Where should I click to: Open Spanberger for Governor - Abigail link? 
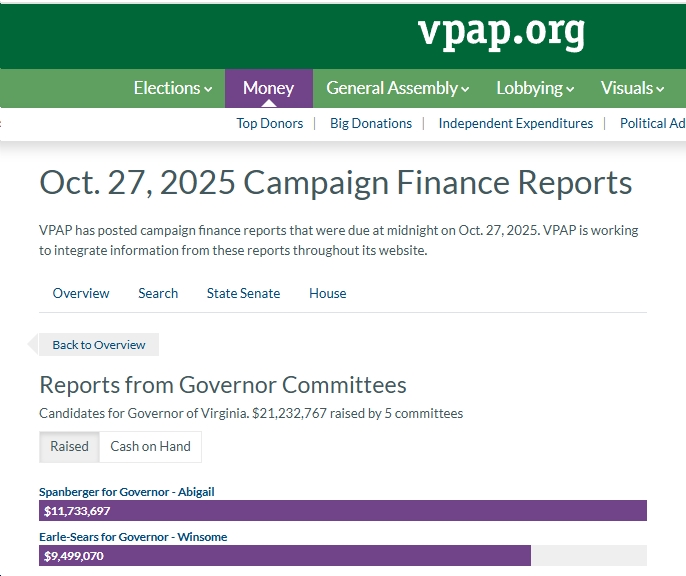click(x=127, y=492)
